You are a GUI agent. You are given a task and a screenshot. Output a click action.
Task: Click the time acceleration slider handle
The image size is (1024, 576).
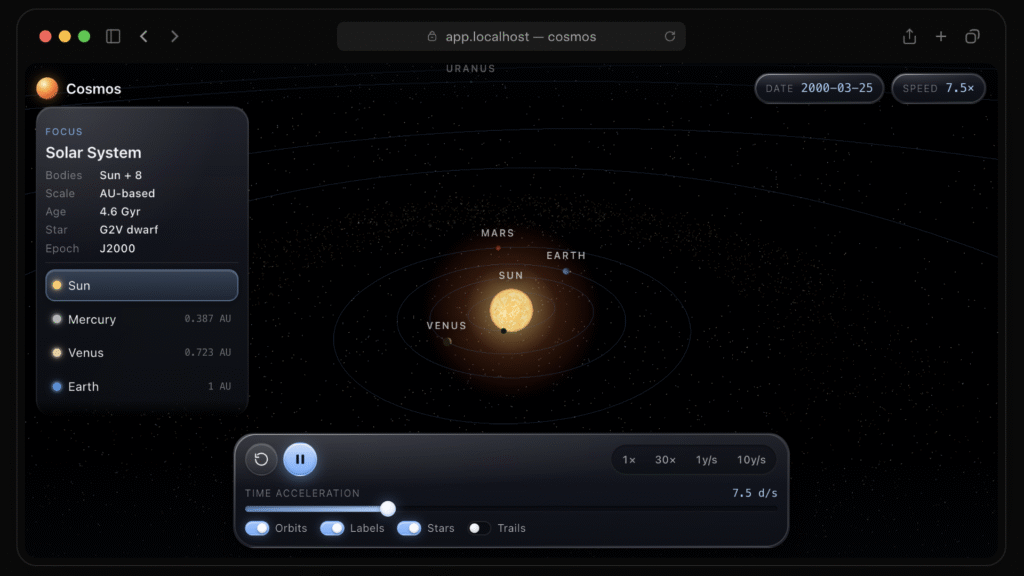tap(388, 508)
